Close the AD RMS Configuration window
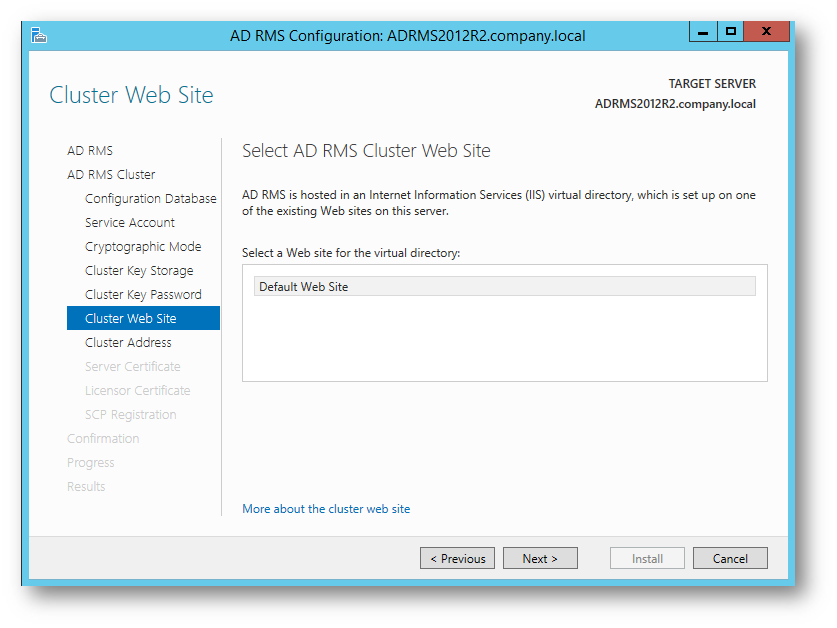This screenshot has height=628, width=837. (767, 32)
